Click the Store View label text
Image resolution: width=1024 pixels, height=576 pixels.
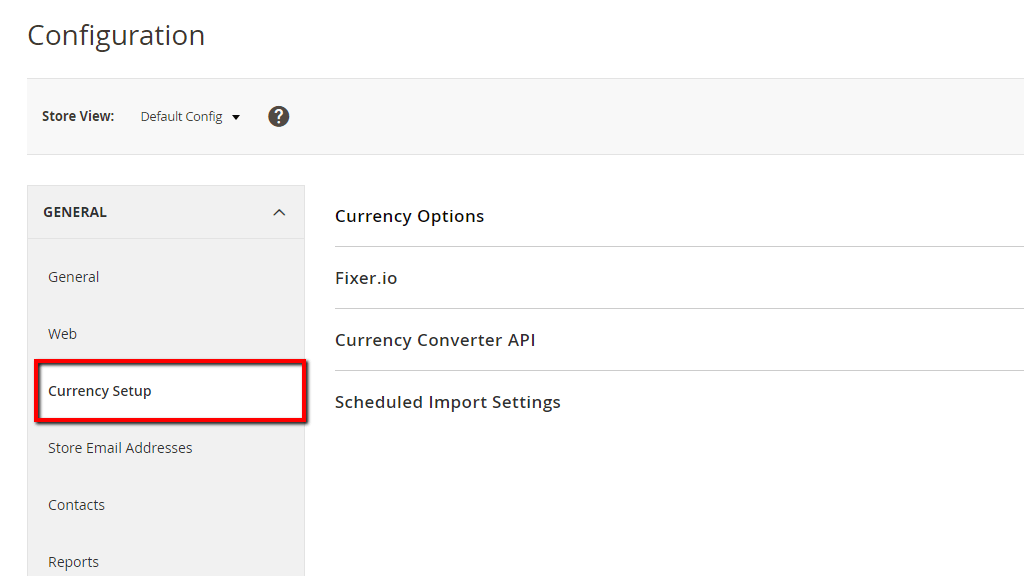(x=78, y=116)
